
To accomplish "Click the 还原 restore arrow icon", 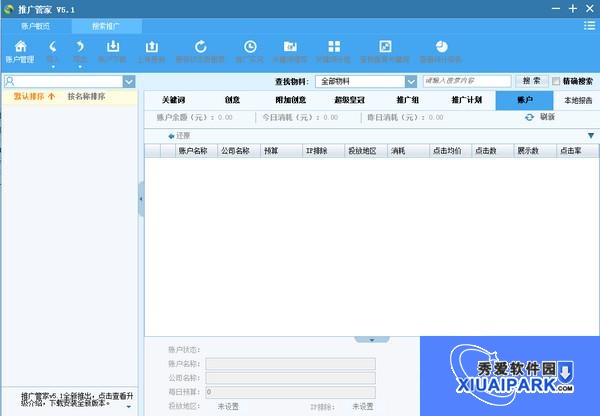I will 171,136.
